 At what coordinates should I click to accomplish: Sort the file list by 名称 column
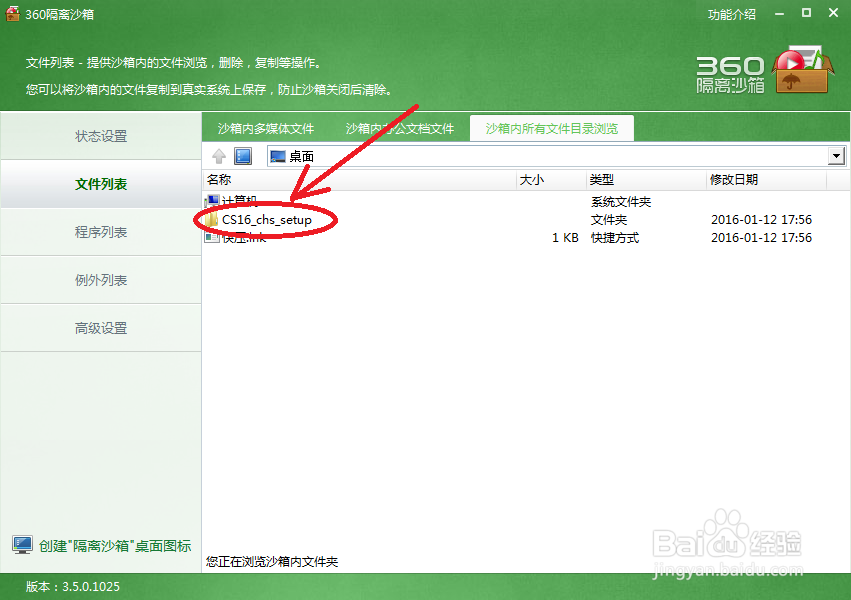[x=217, y=179]
